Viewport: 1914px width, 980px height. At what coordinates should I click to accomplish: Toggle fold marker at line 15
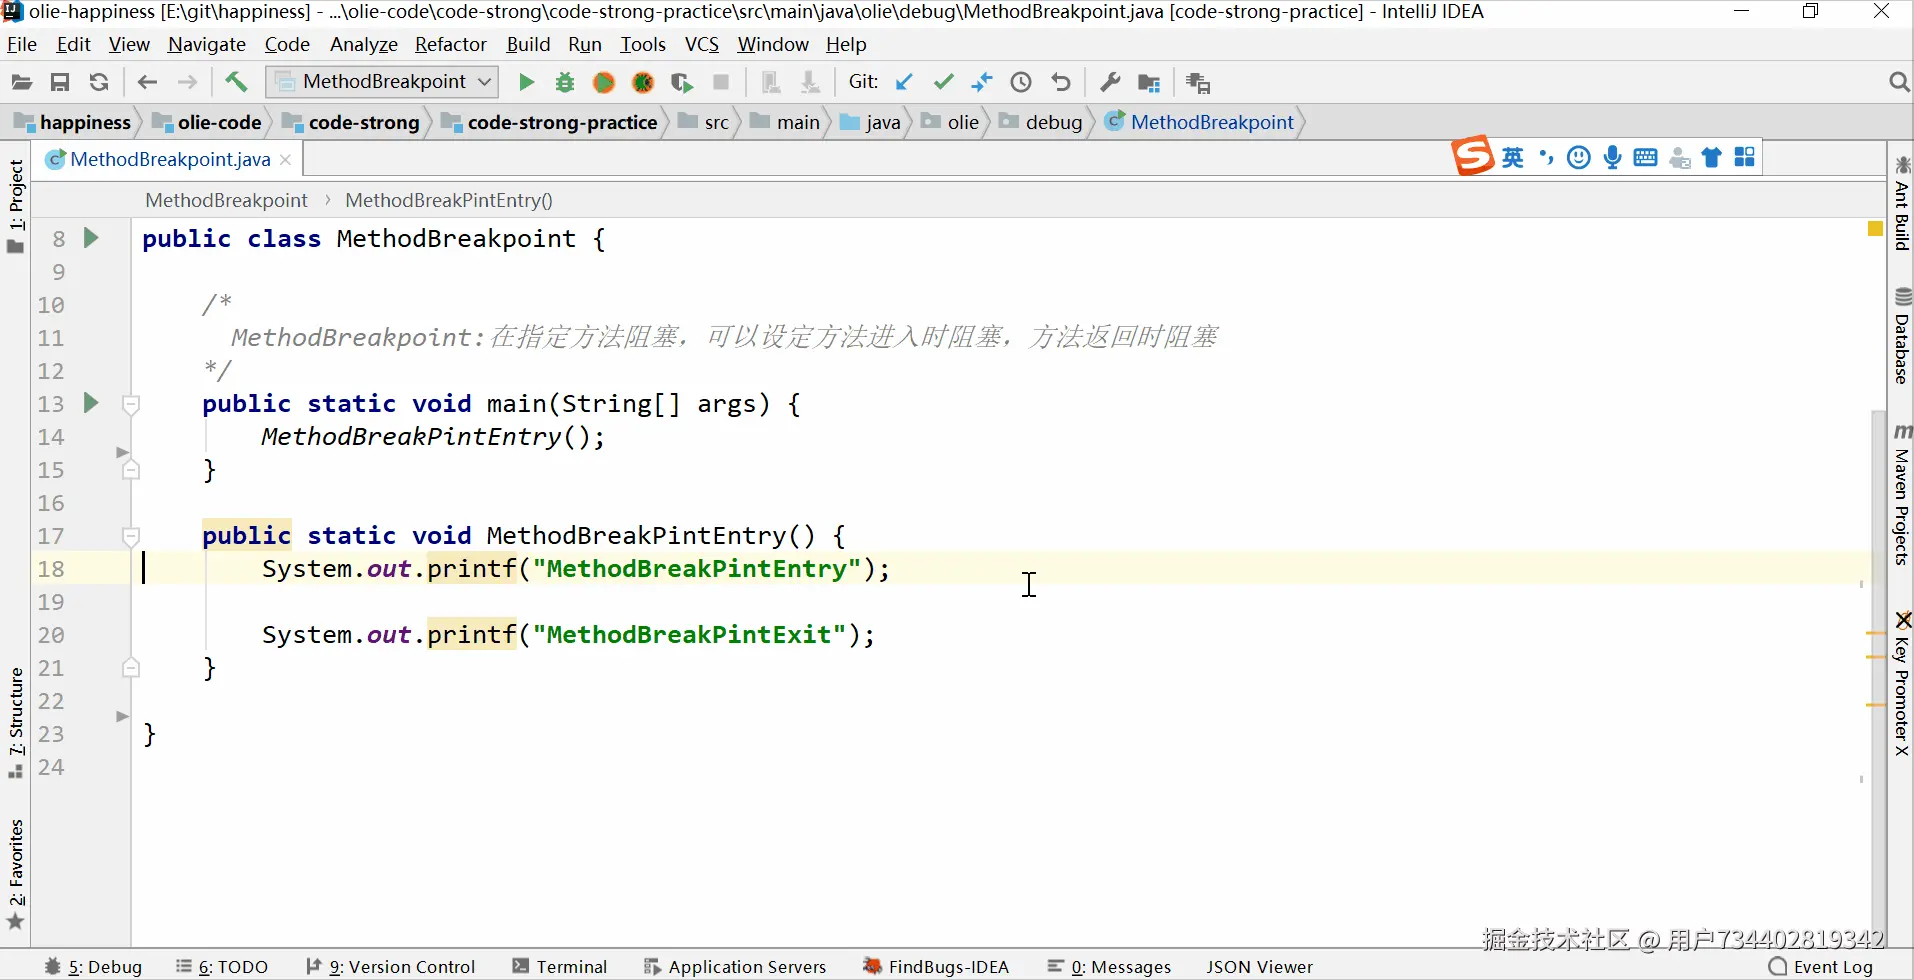click(x=131, y=470)
